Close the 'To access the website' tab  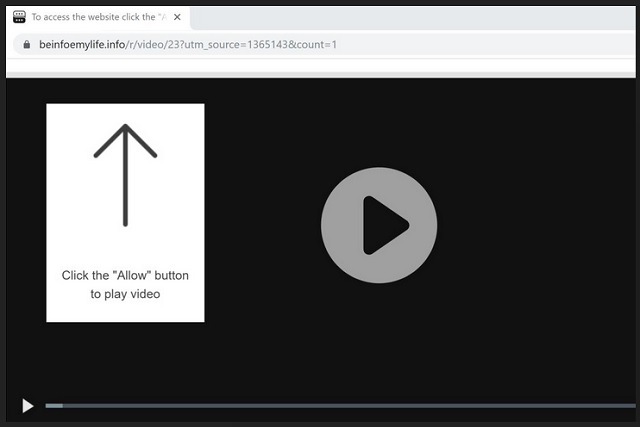[177, 17]
